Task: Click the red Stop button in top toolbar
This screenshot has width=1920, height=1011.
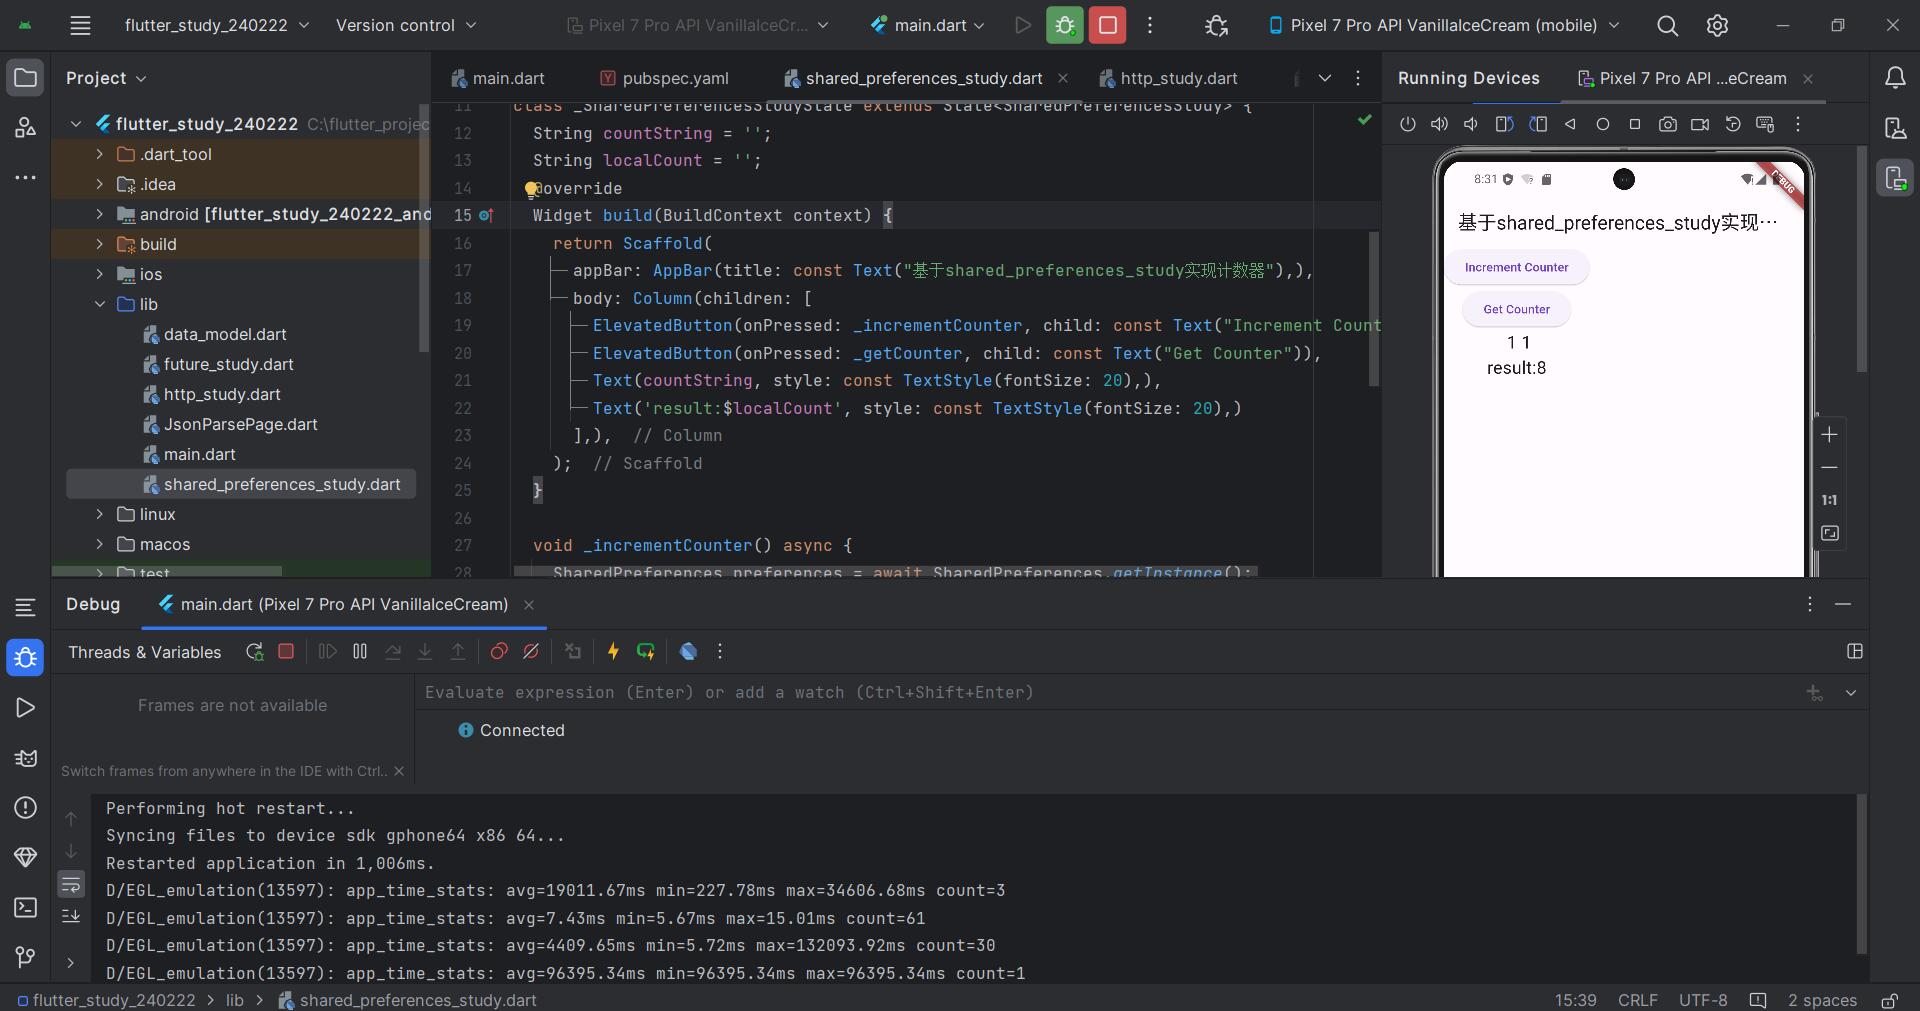Action: pyautogui.click(x=1108, y=25)
